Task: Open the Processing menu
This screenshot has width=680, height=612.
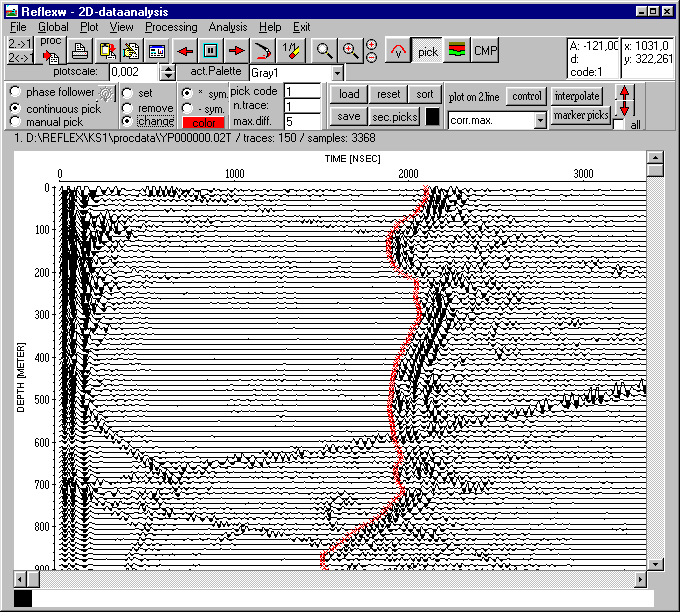Action: 170,27
